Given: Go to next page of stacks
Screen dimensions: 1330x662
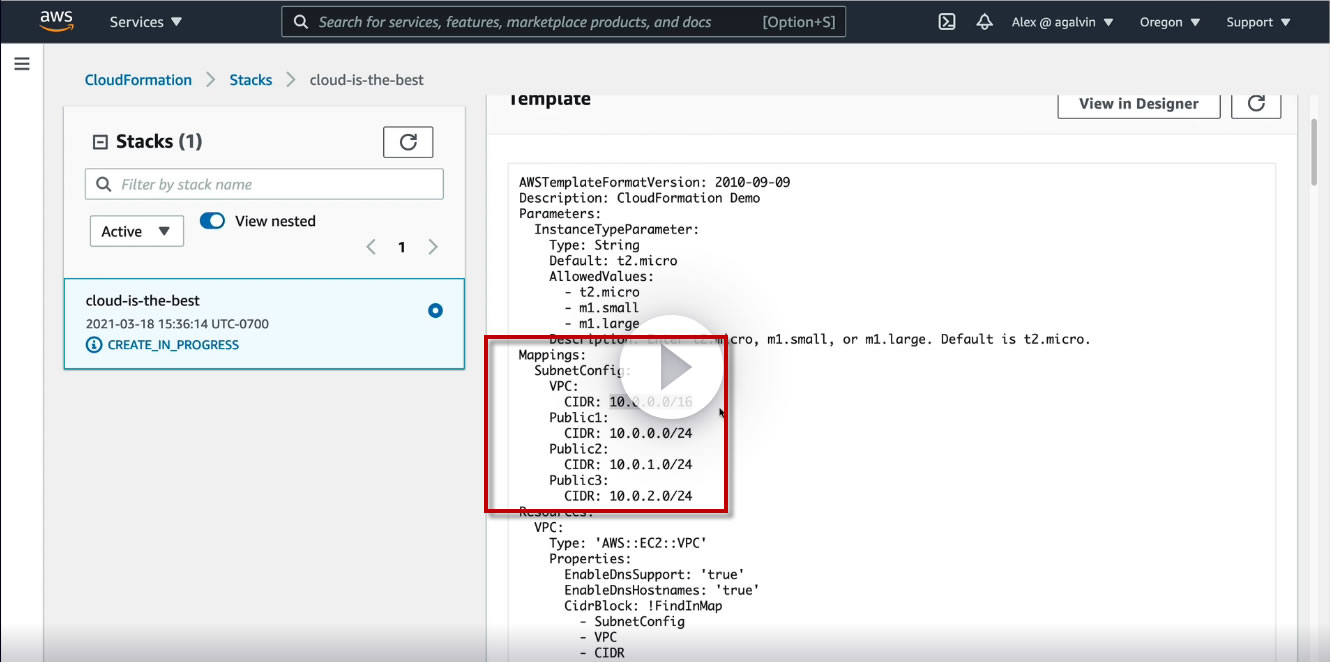Looking at the screenshot, I should point(433,247).
